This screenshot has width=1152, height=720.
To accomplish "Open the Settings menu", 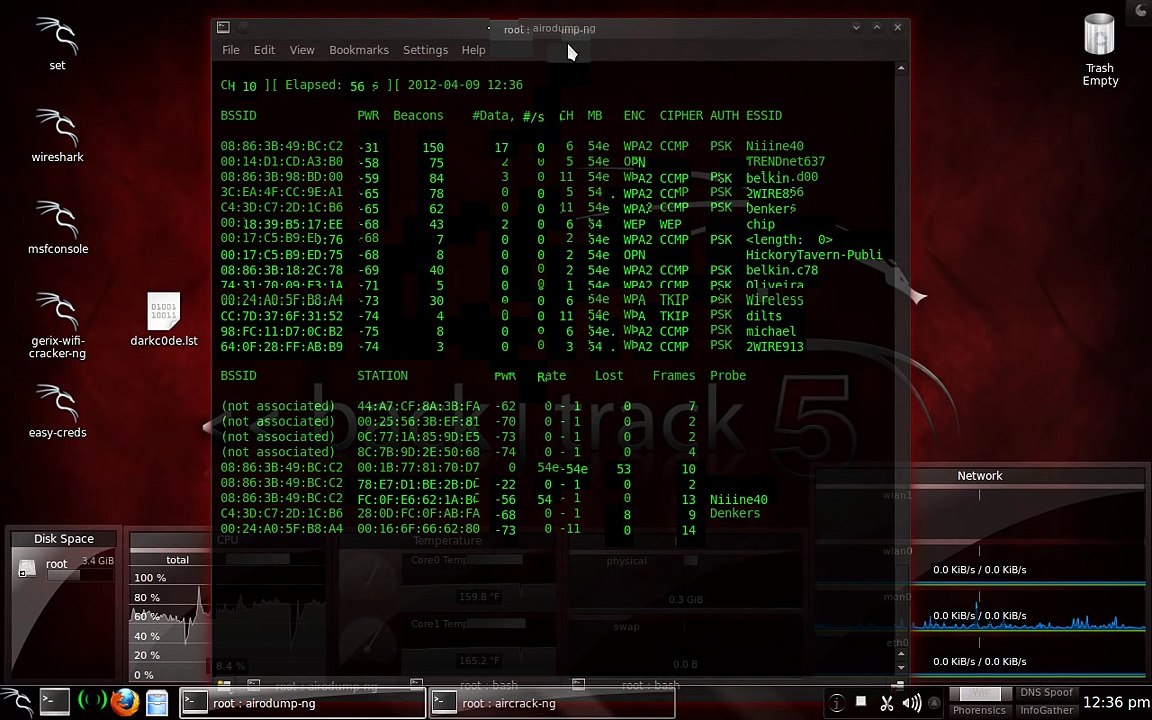I will tap(425, 50).
